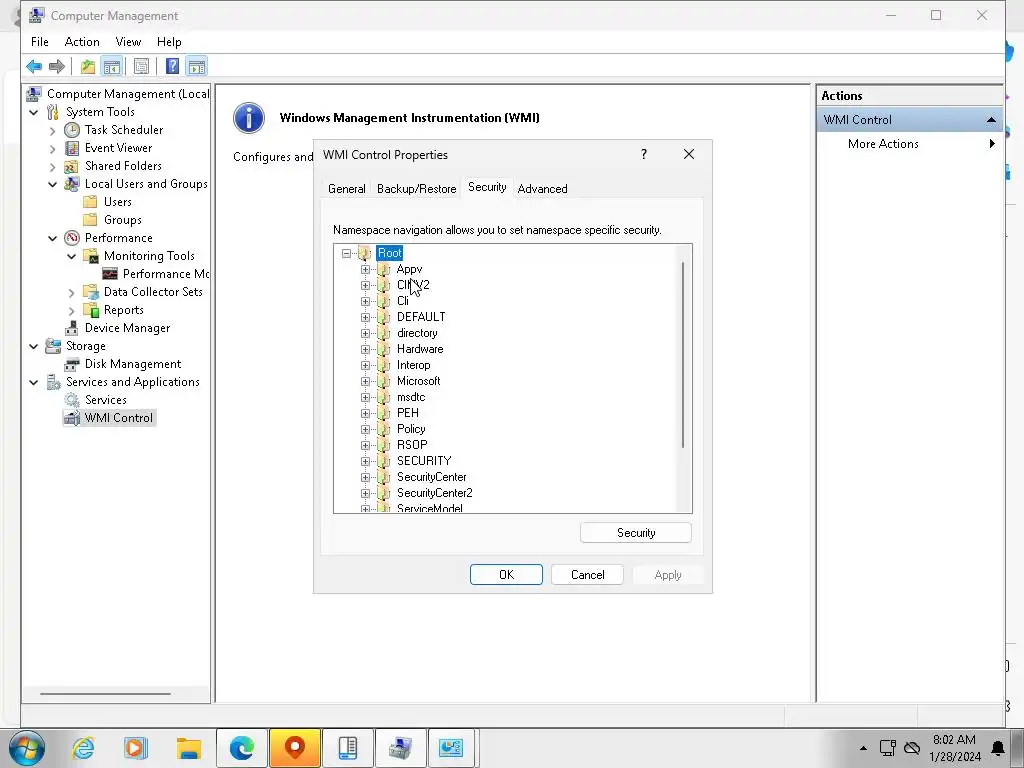Select the Interop namespace
Image resolution: width=1024 pixels, height=768 pixels.
pyautogui.click(x=413, y=365)
